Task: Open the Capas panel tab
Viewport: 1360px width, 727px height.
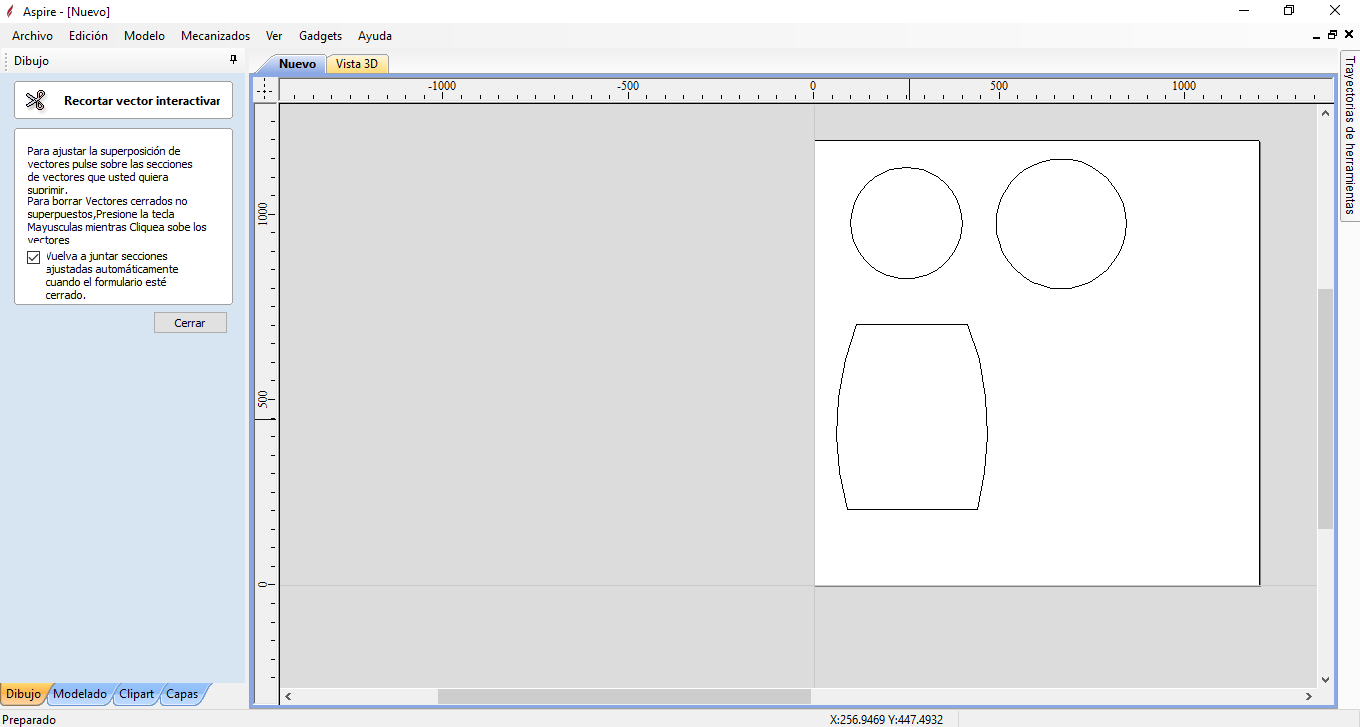Action: tap(182, 694)
